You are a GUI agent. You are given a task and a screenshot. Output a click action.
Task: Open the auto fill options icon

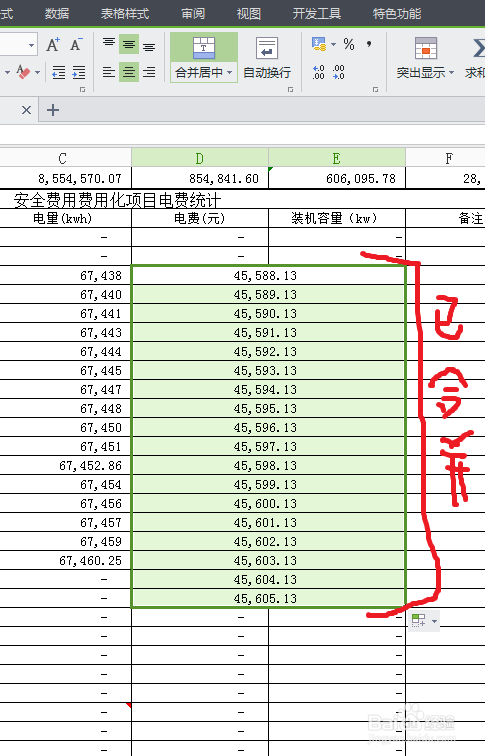pyautogui.click(x=418, y=621)
